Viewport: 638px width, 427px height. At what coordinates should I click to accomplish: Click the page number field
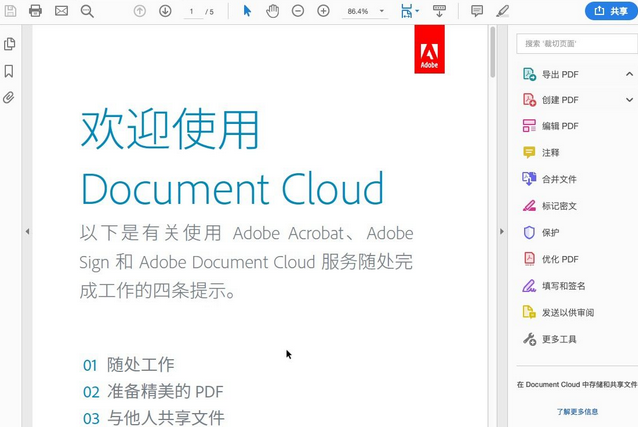pyautogui.click(x=192, y=11)
